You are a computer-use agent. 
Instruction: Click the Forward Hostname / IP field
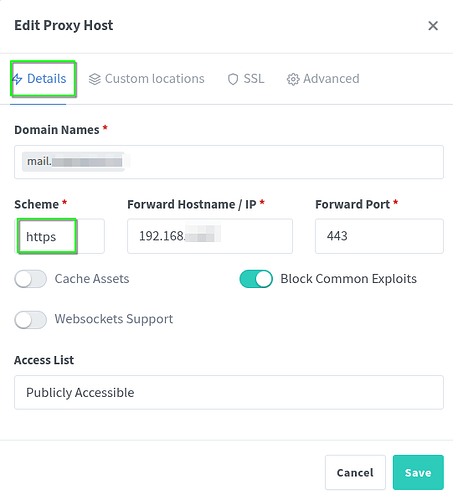(x=210, y=236)
